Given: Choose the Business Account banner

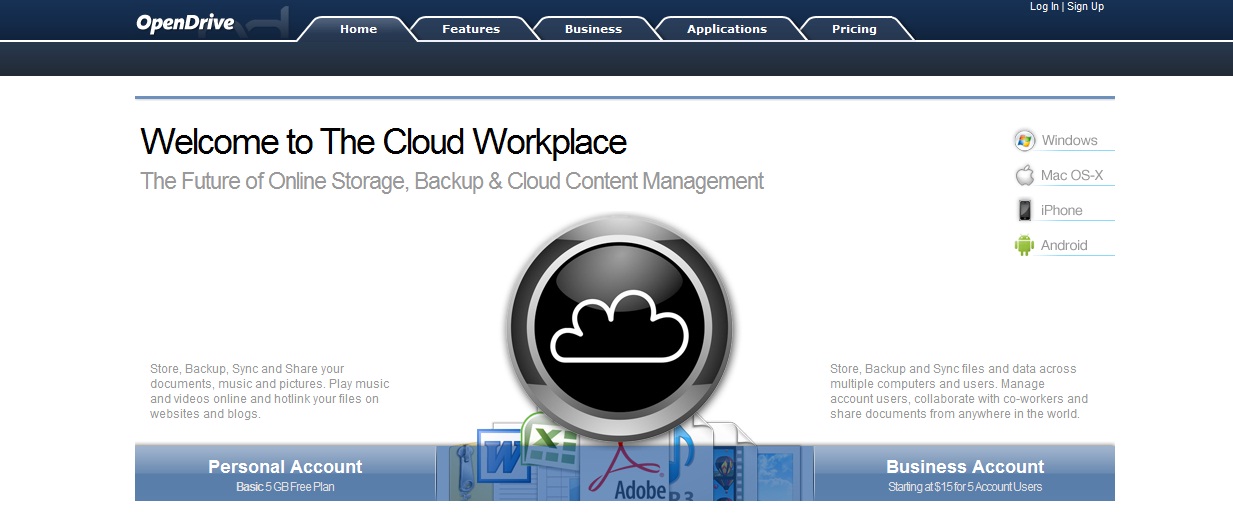Looking at the screenshot, I should (964, 474).
